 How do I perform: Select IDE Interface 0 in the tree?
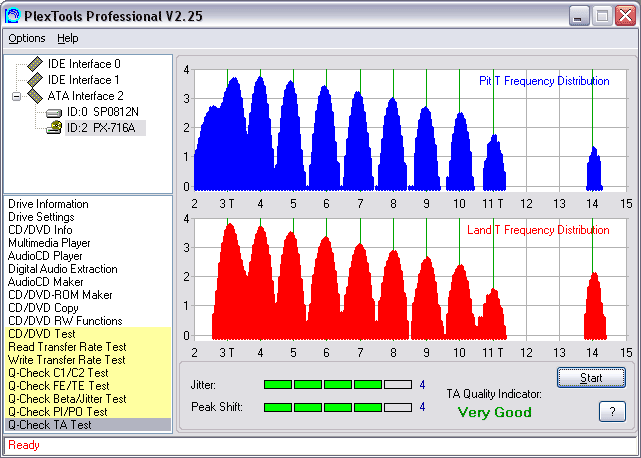(84, 64)
